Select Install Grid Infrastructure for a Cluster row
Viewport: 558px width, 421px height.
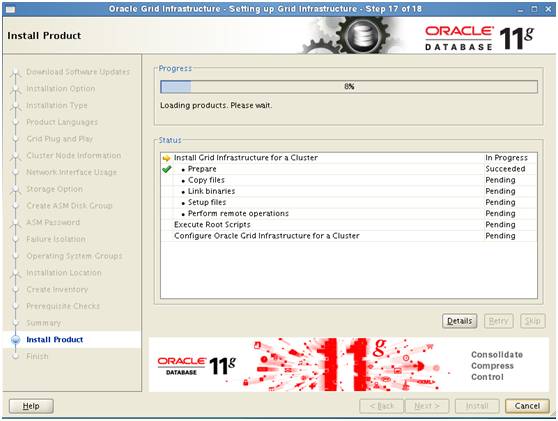point(349,158)
